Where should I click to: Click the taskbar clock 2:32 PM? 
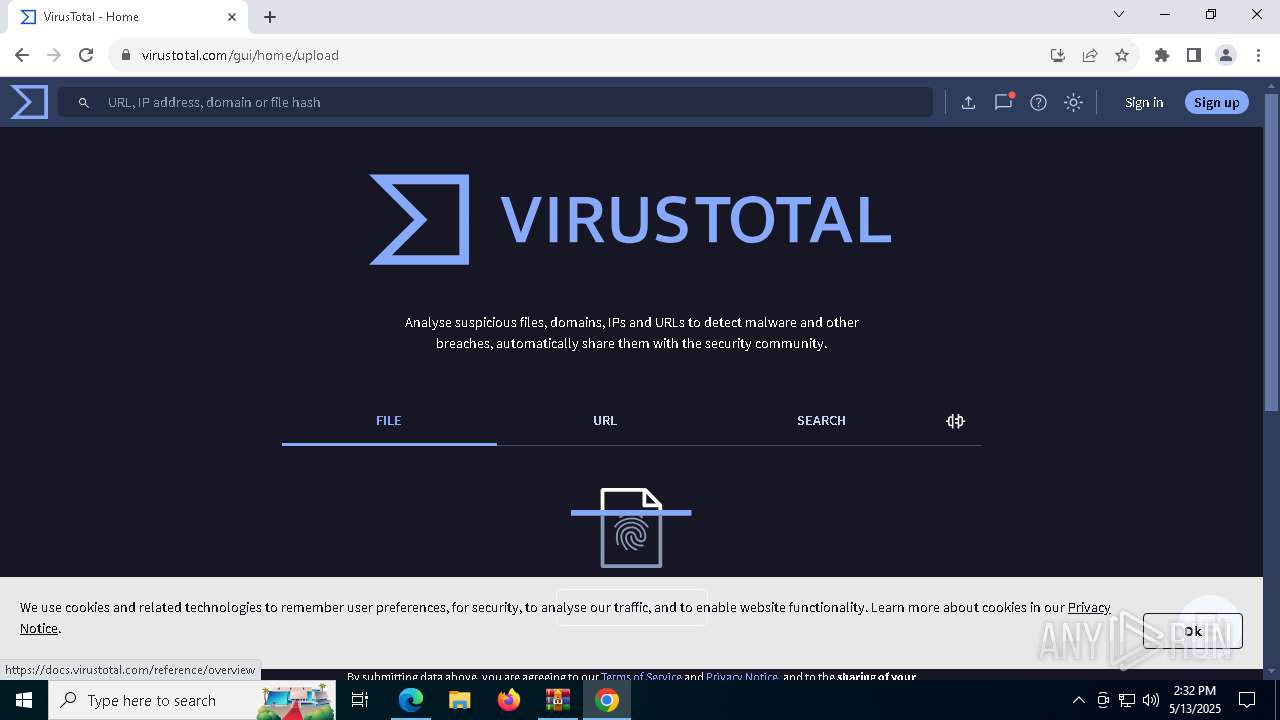pyautogui.click(x=1195, y=700)
